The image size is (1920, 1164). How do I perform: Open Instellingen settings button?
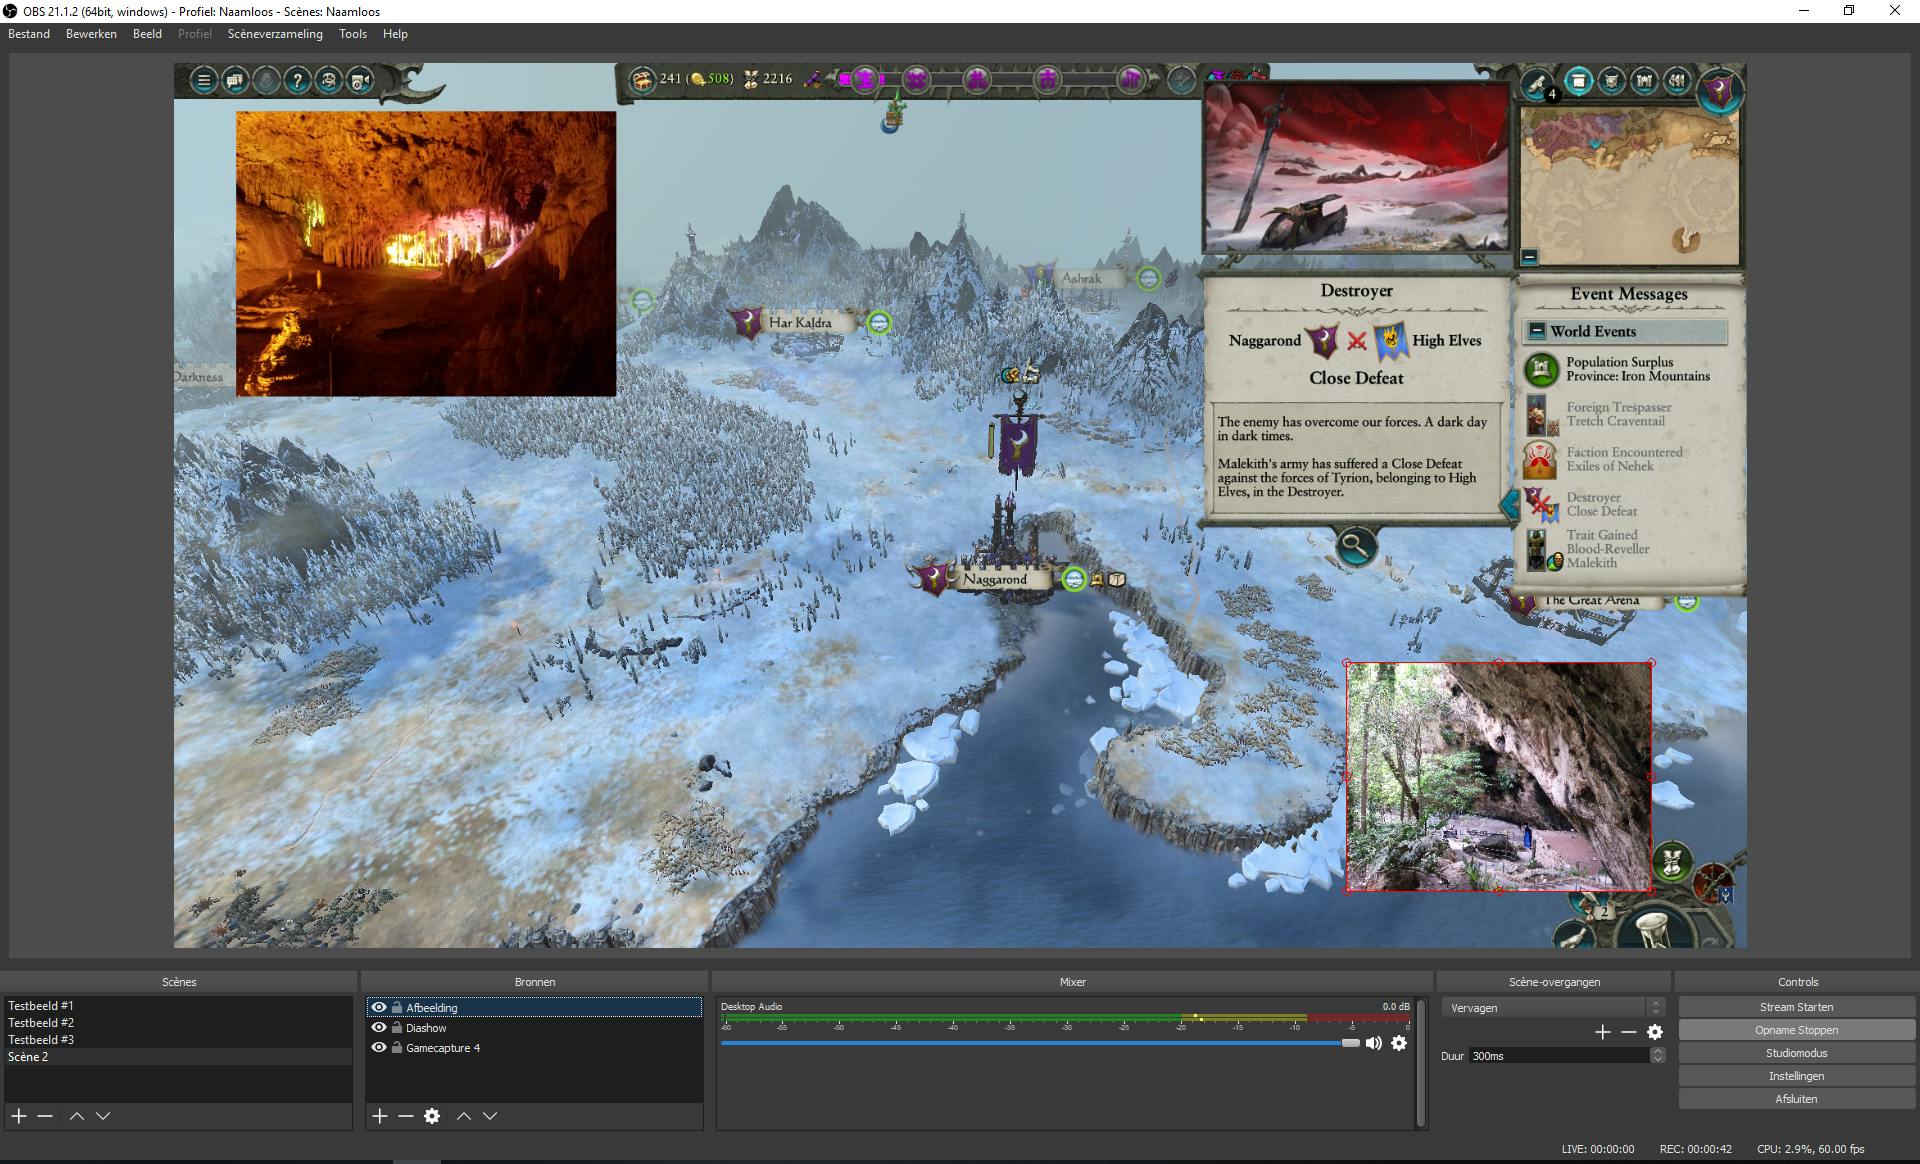click(1796, 1076)
